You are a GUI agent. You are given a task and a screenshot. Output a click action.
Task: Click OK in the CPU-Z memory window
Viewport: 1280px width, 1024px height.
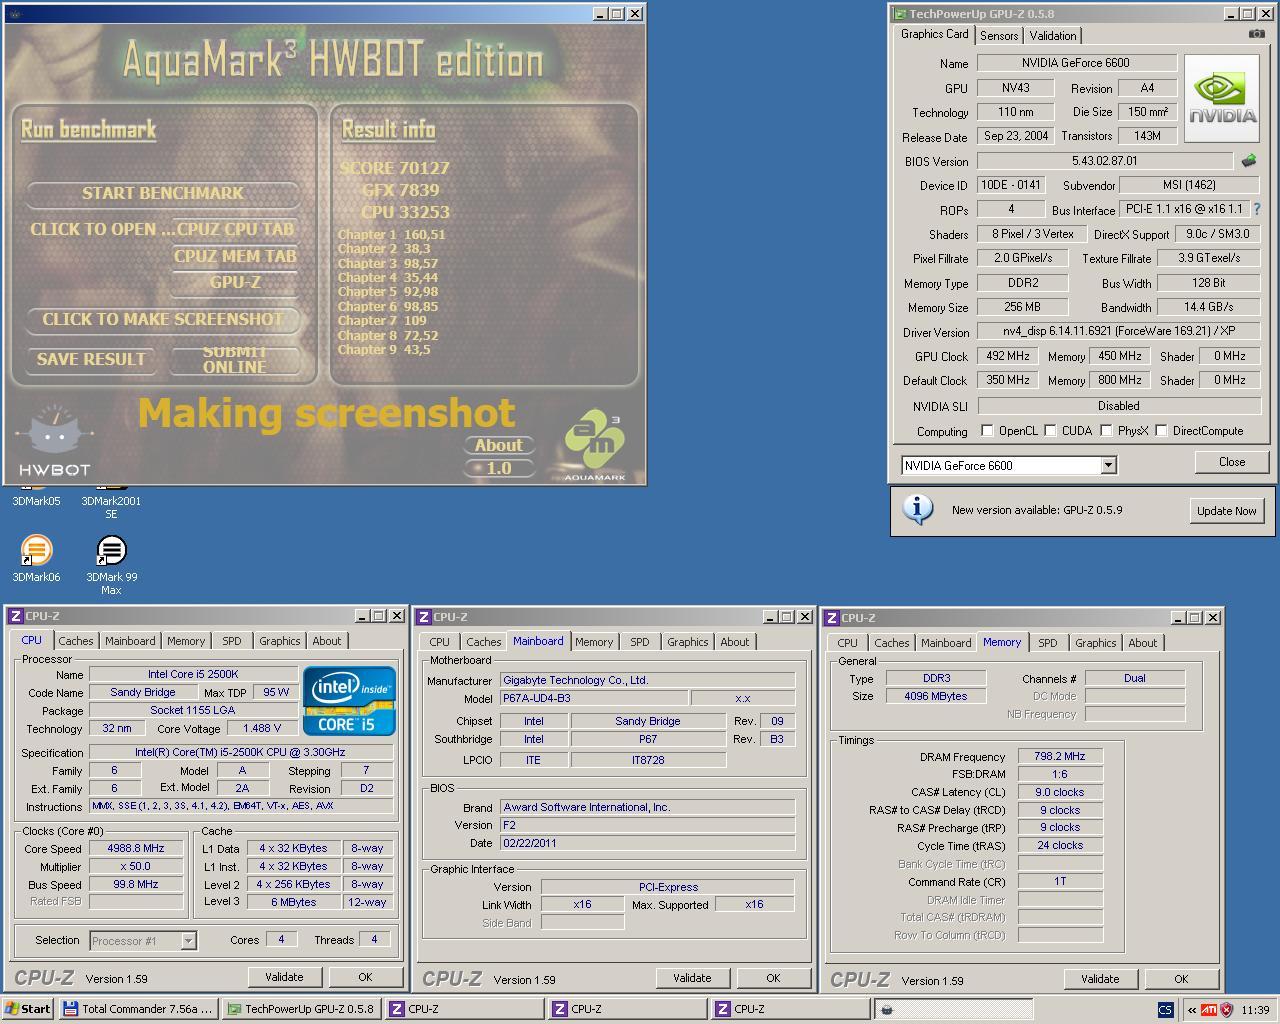(x=1181, y=979)
